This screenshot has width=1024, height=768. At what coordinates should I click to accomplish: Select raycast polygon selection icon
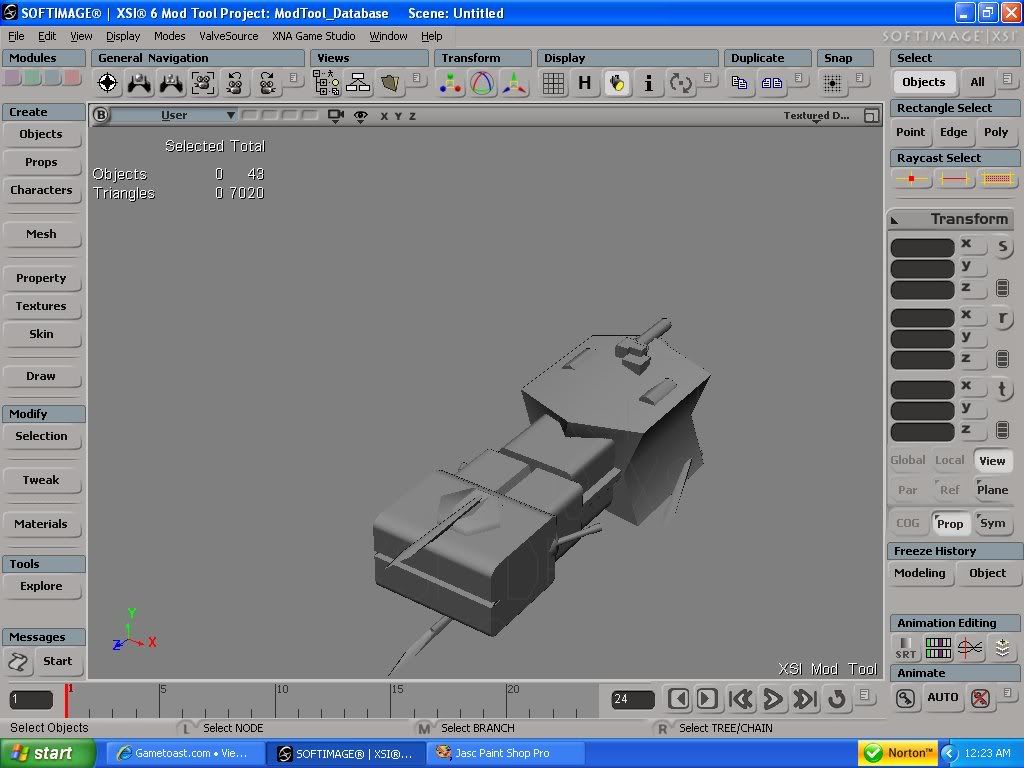point(997,178)
